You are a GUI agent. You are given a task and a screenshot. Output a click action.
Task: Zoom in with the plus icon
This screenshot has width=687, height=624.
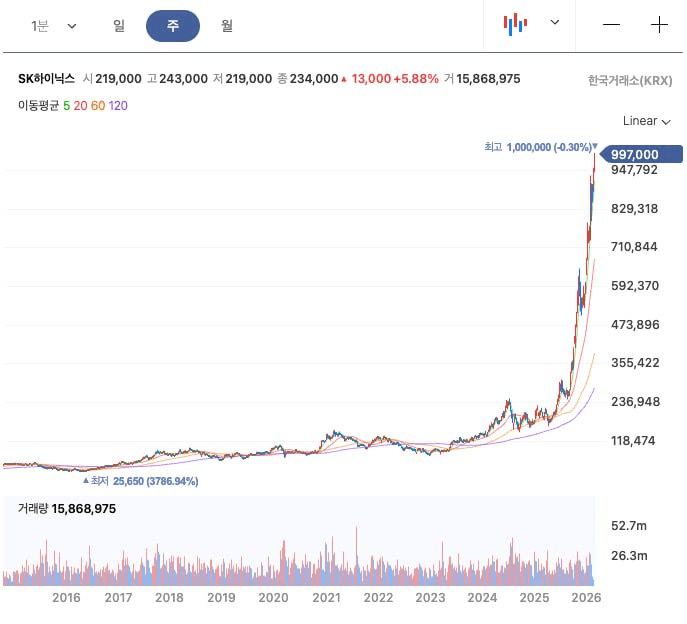point(659,25)
